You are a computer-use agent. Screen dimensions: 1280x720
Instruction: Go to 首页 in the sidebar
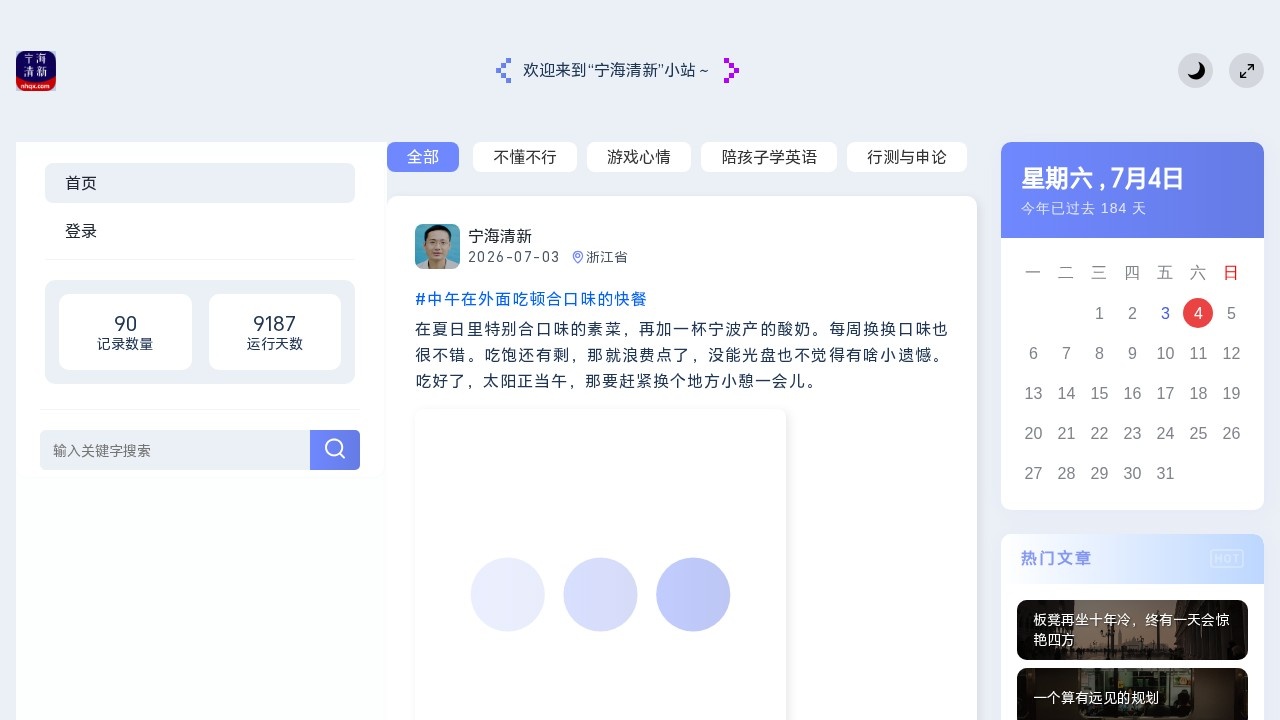(x=200, y=183)
